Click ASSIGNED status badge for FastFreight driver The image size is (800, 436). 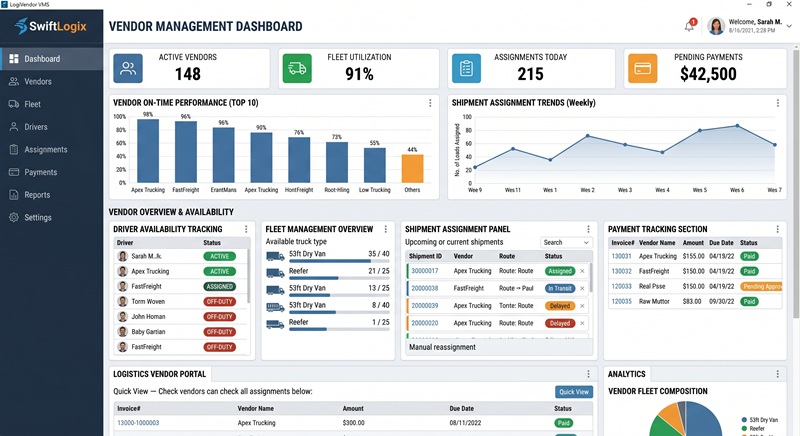[x=219, y=287]
